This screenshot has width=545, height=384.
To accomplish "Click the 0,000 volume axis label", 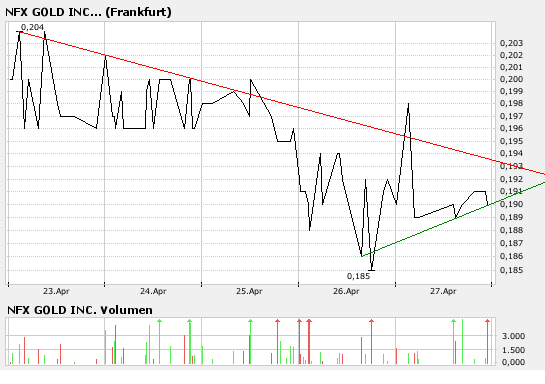I will click(513, 362).
